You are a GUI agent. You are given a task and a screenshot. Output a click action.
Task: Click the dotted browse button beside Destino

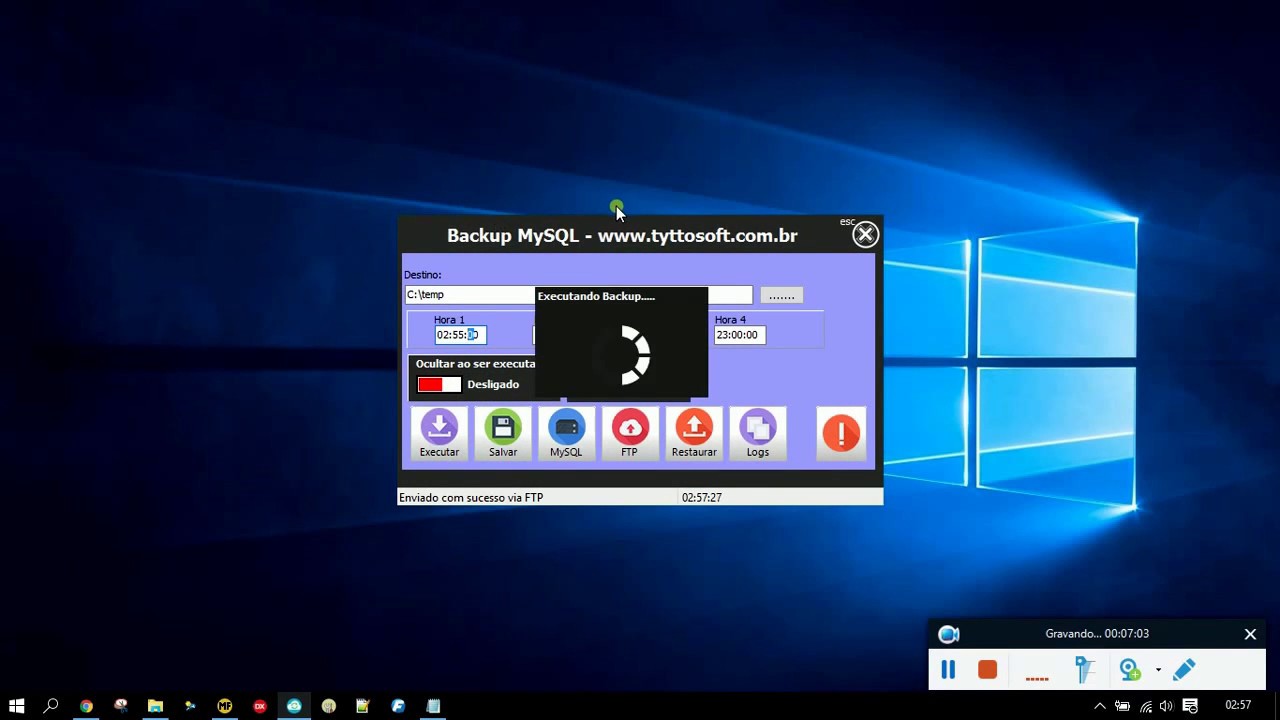tap(781, 295)
